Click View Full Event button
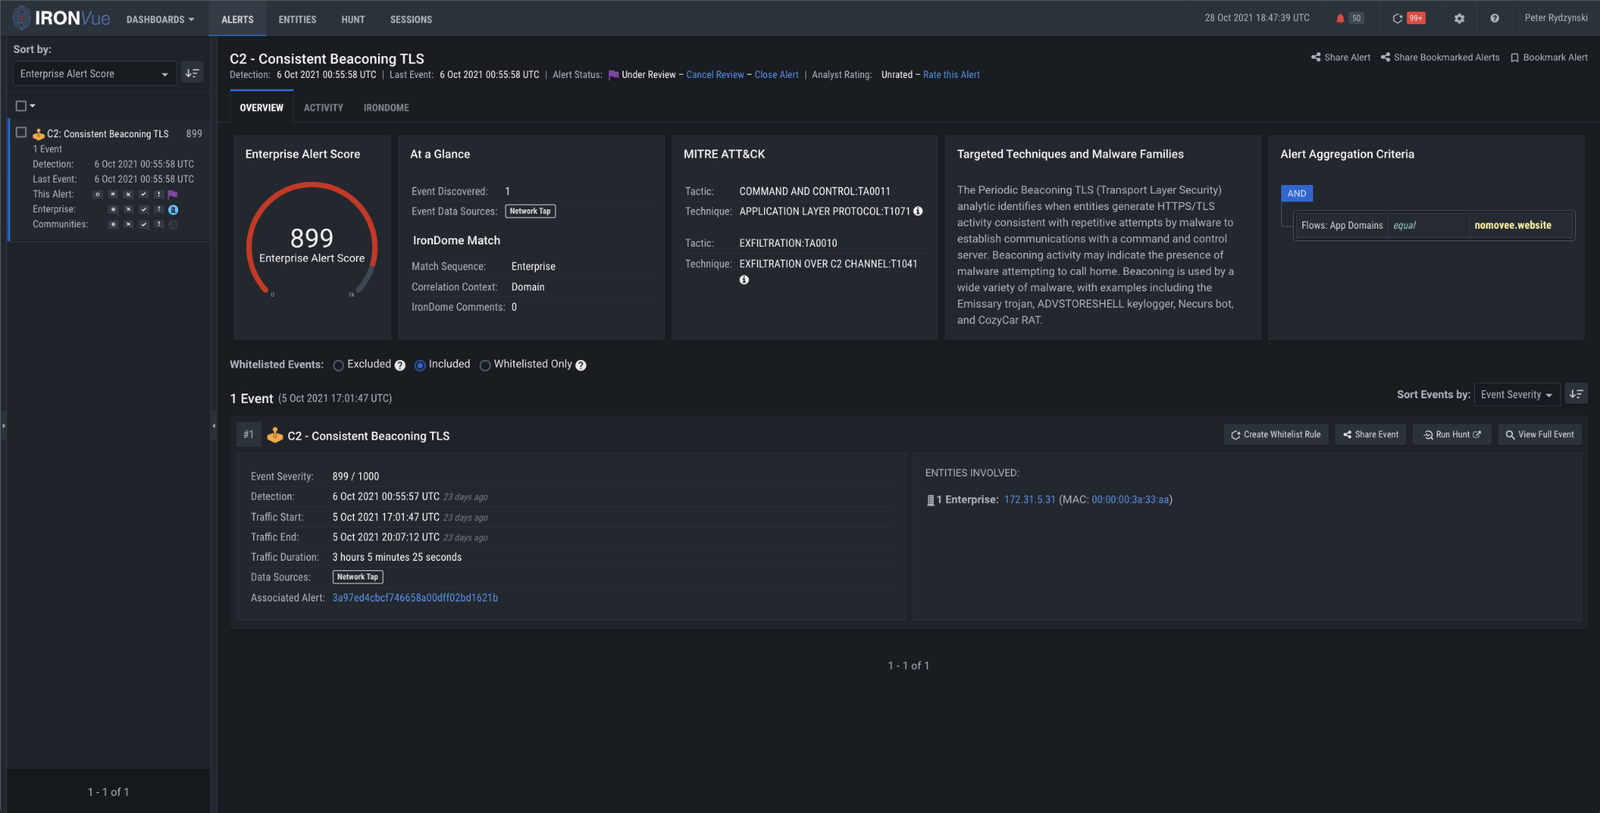This screenshot has width=1600, height=813. 1540,434
